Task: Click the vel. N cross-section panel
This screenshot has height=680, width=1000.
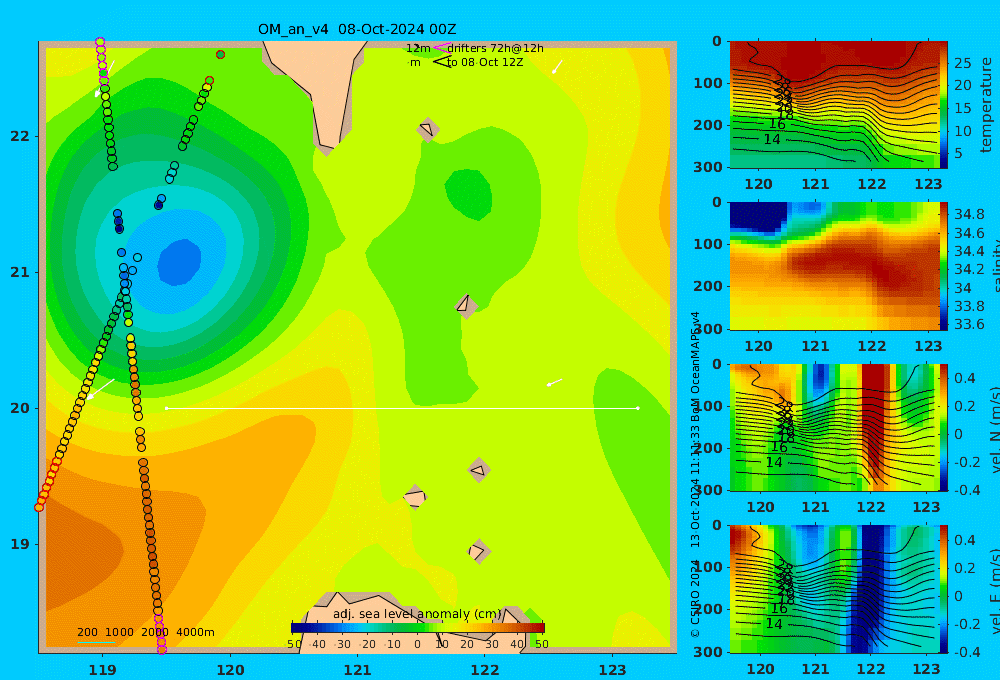Action: click(x=835, y=427)
